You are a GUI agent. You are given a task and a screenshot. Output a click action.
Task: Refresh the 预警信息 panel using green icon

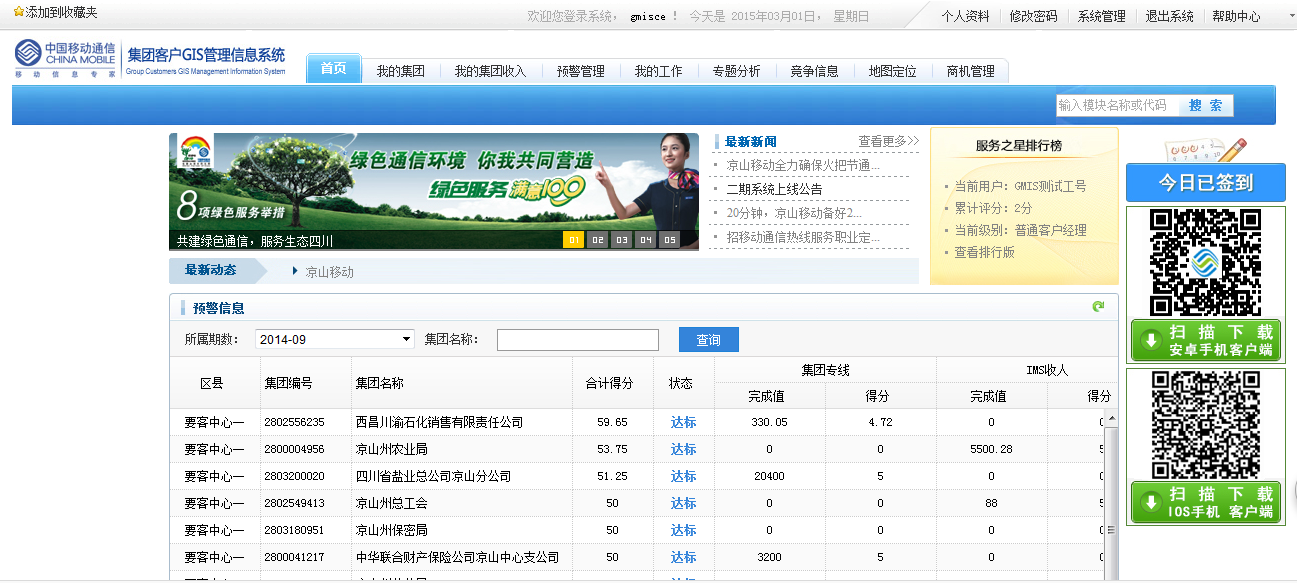click(1098, 307)
